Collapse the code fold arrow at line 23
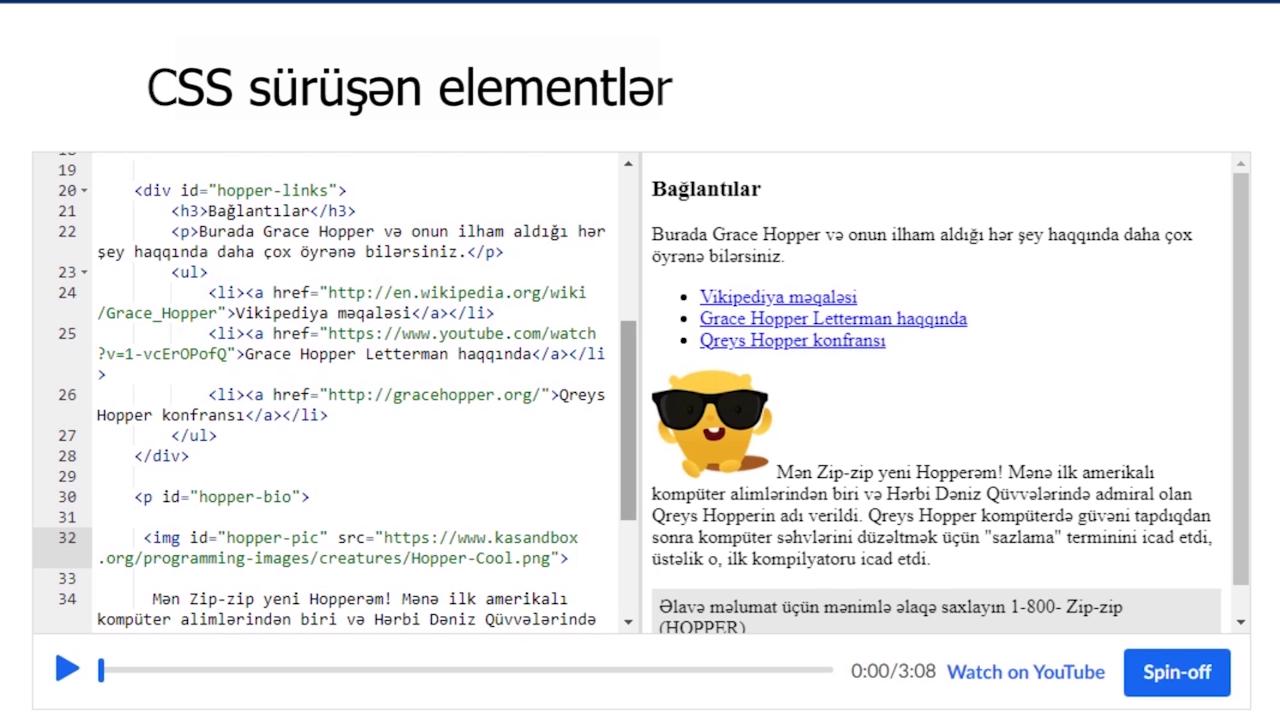1280x720 pixels. (x=85, y=272)
